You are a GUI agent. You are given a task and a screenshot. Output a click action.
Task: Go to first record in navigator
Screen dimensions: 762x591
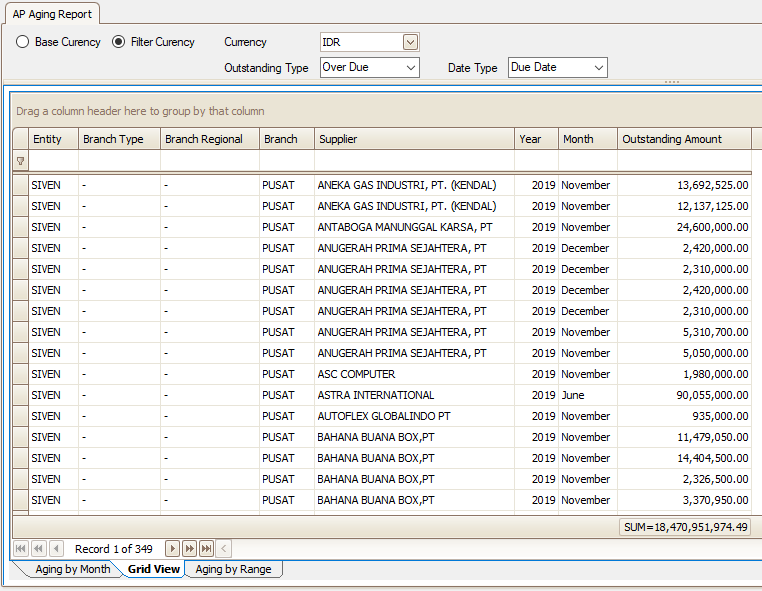(20, 549)
